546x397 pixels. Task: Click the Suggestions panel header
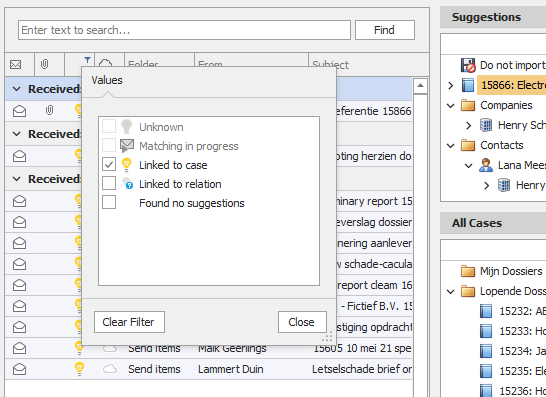coord(493,17)
